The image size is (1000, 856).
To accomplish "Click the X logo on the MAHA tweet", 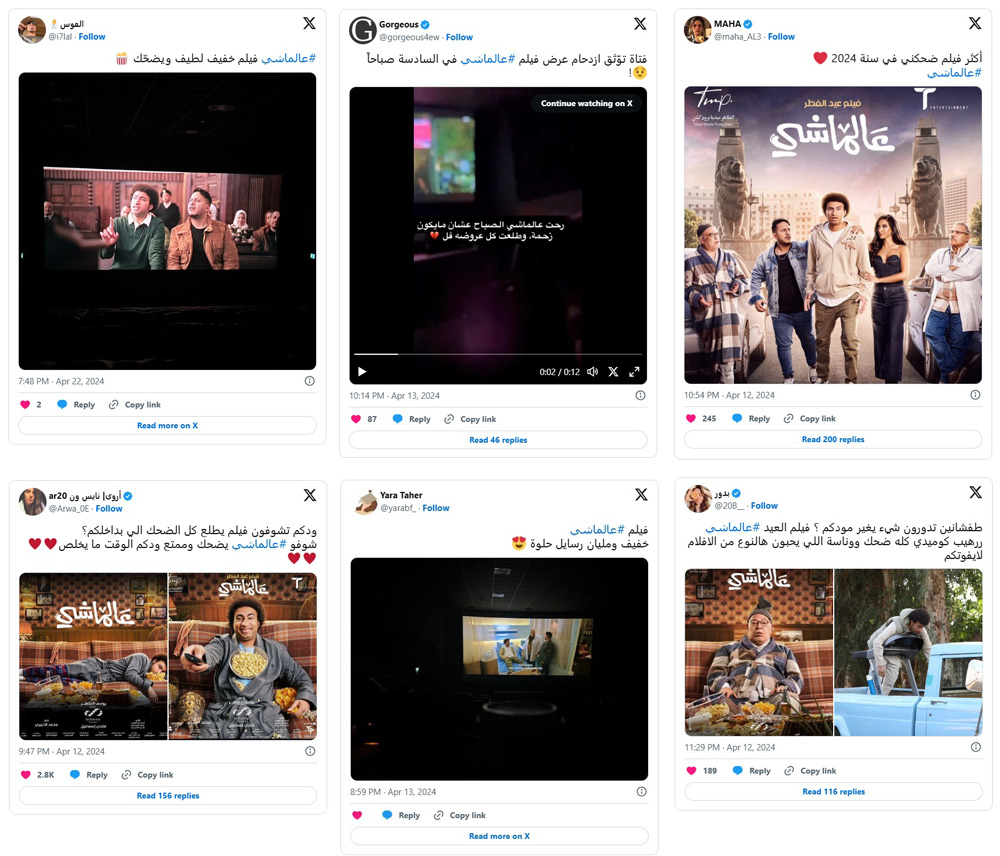I will pos(974,24).
